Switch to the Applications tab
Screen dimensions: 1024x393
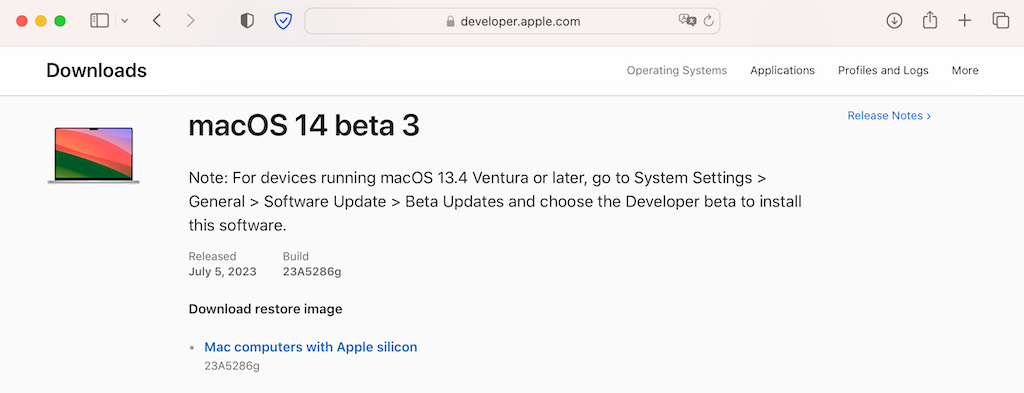(782, 71)
